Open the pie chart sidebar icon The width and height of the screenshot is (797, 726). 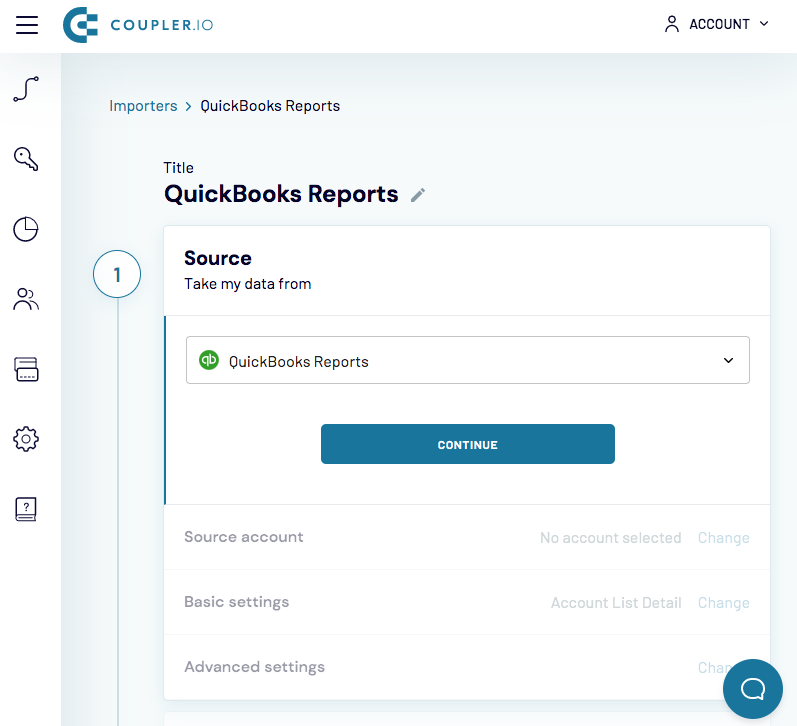pos(26,229)
